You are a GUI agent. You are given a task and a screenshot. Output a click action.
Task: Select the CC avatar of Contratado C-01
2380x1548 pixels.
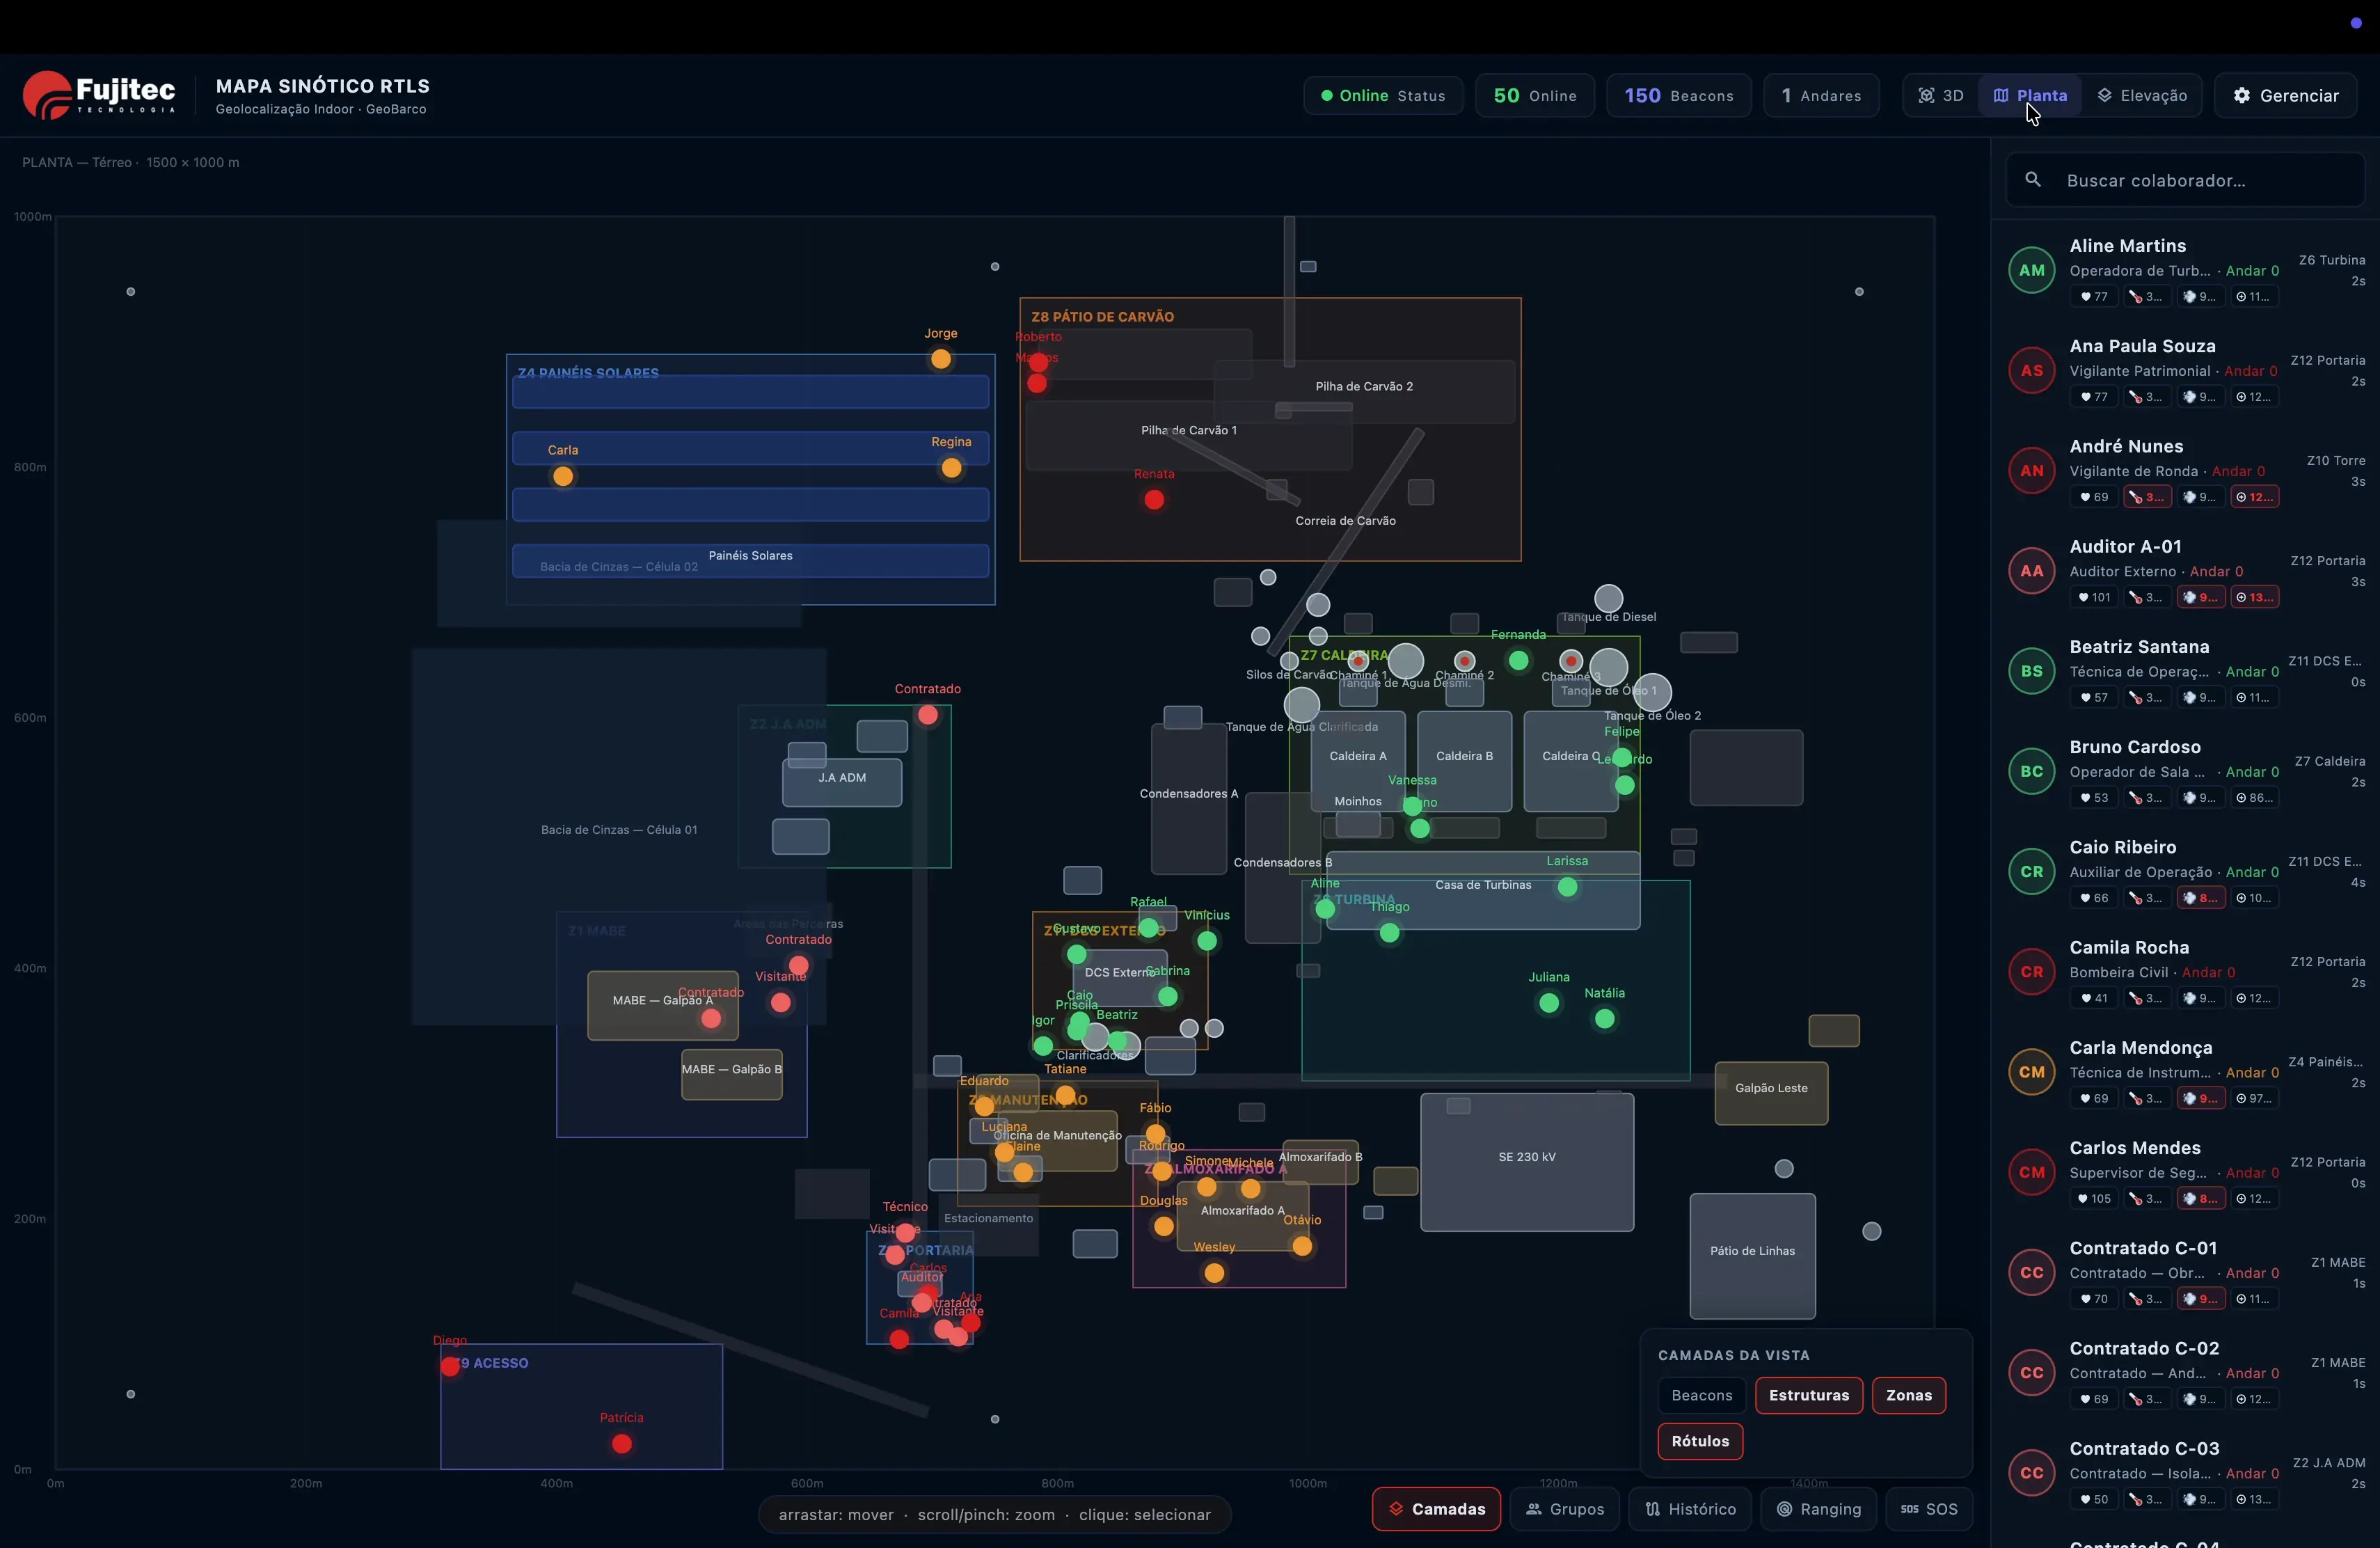pos(2031,1272)
